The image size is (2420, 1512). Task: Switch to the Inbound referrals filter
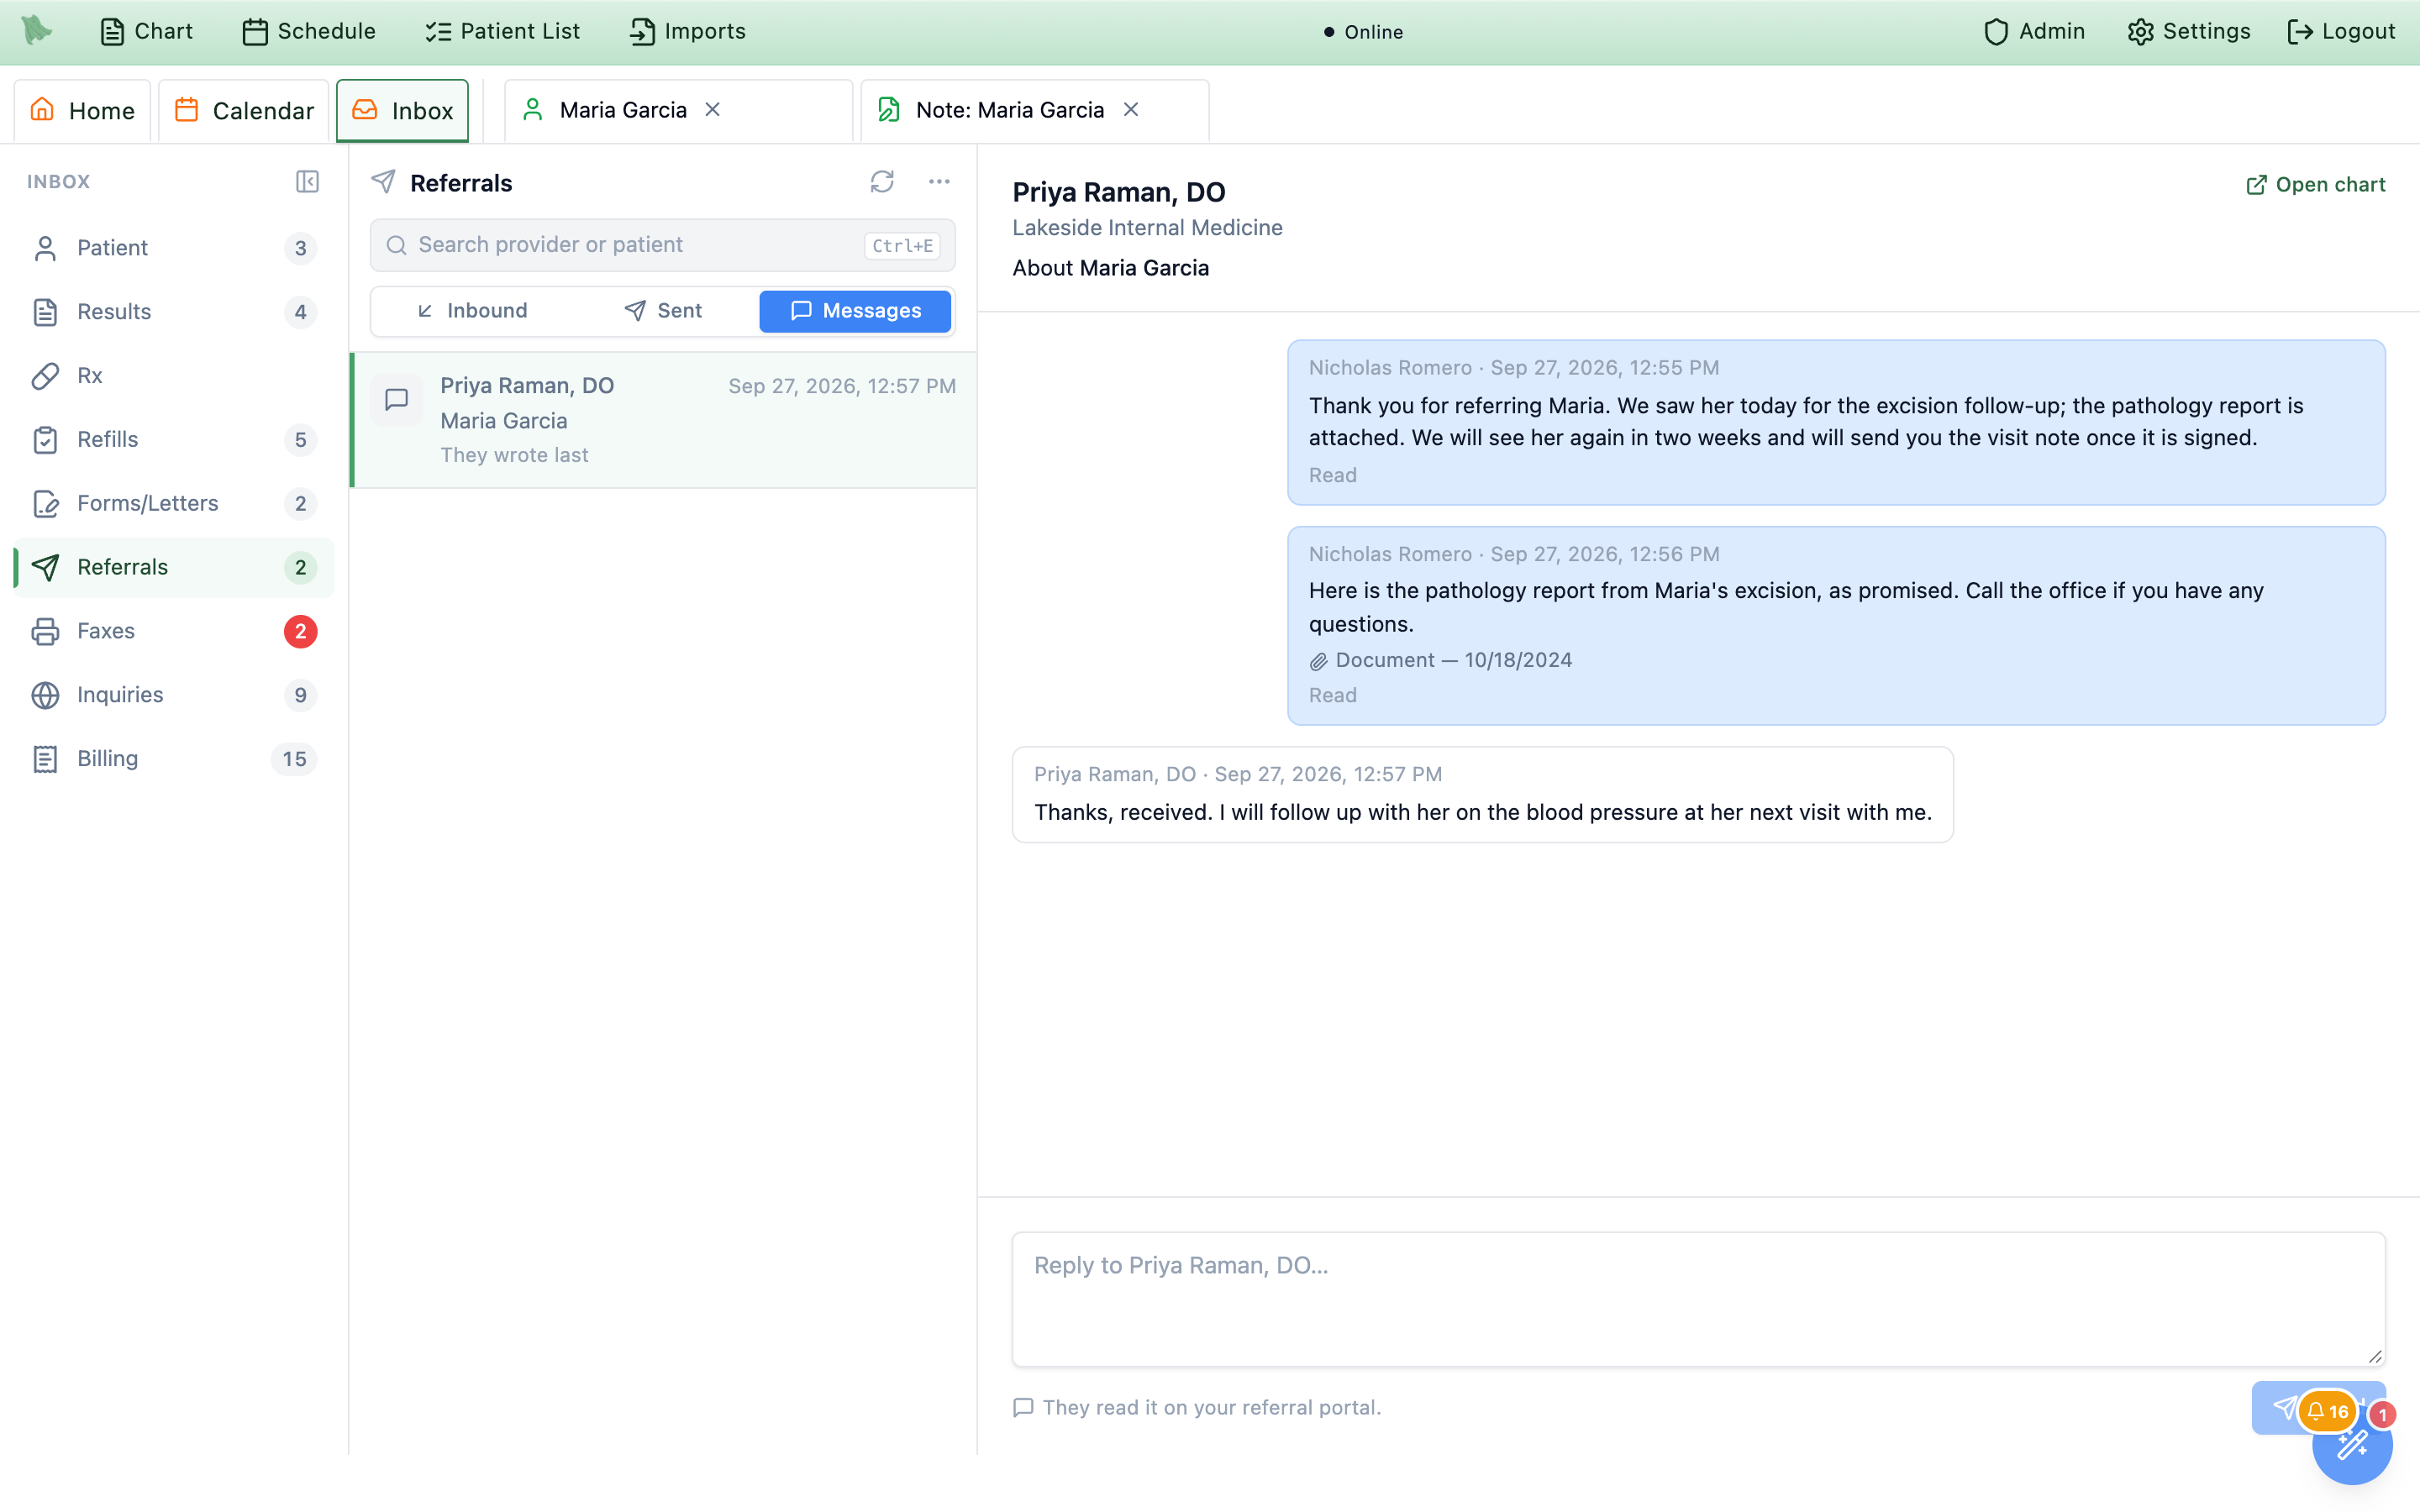[471, 311]
